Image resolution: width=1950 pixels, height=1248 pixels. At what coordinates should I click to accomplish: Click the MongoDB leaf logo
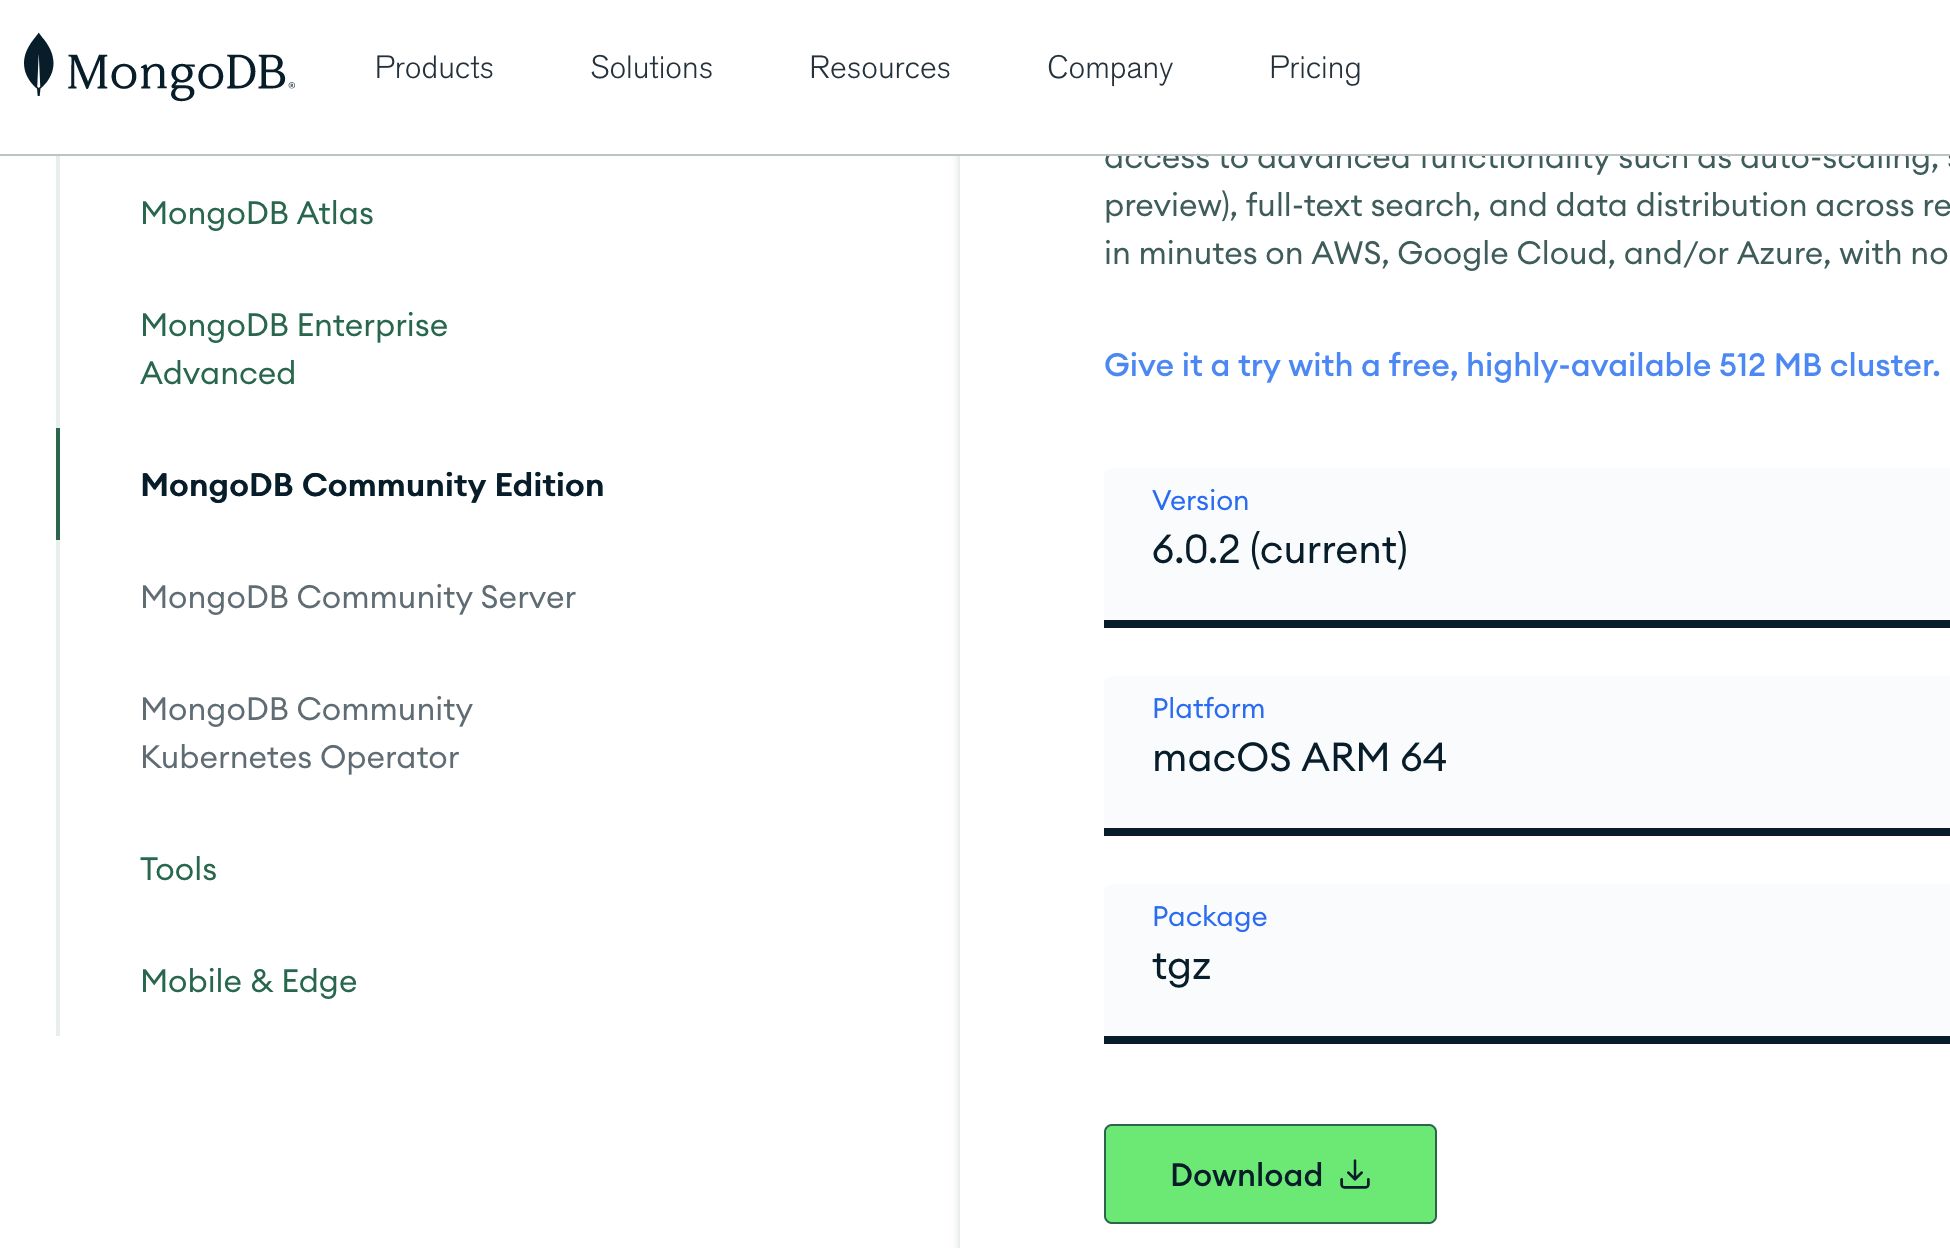[38, 65]
